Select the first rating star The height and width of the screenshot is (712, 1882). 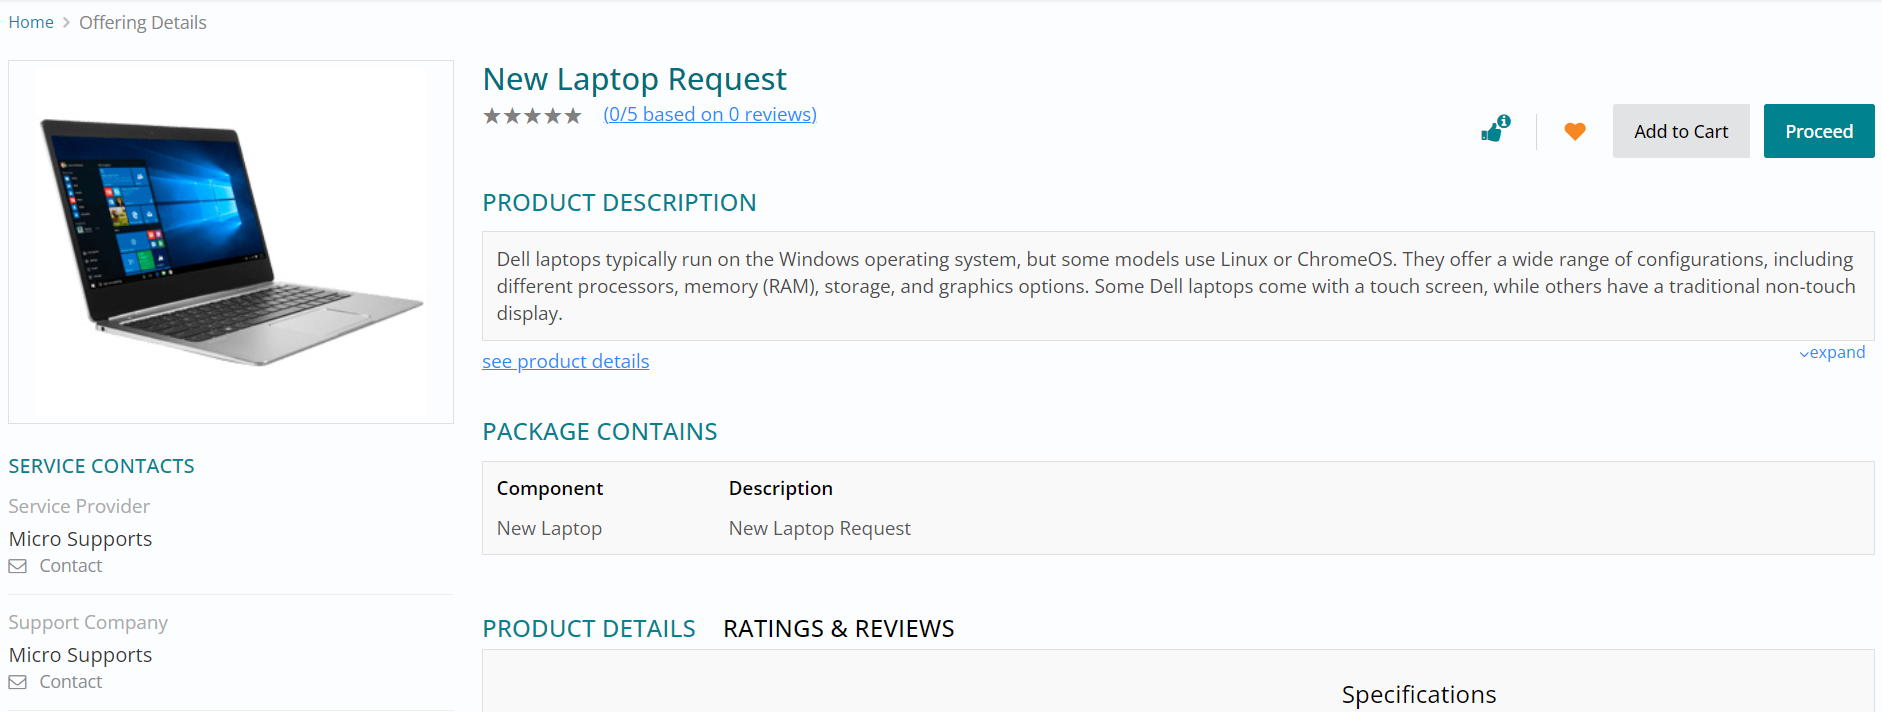click(x=492, y=116)
